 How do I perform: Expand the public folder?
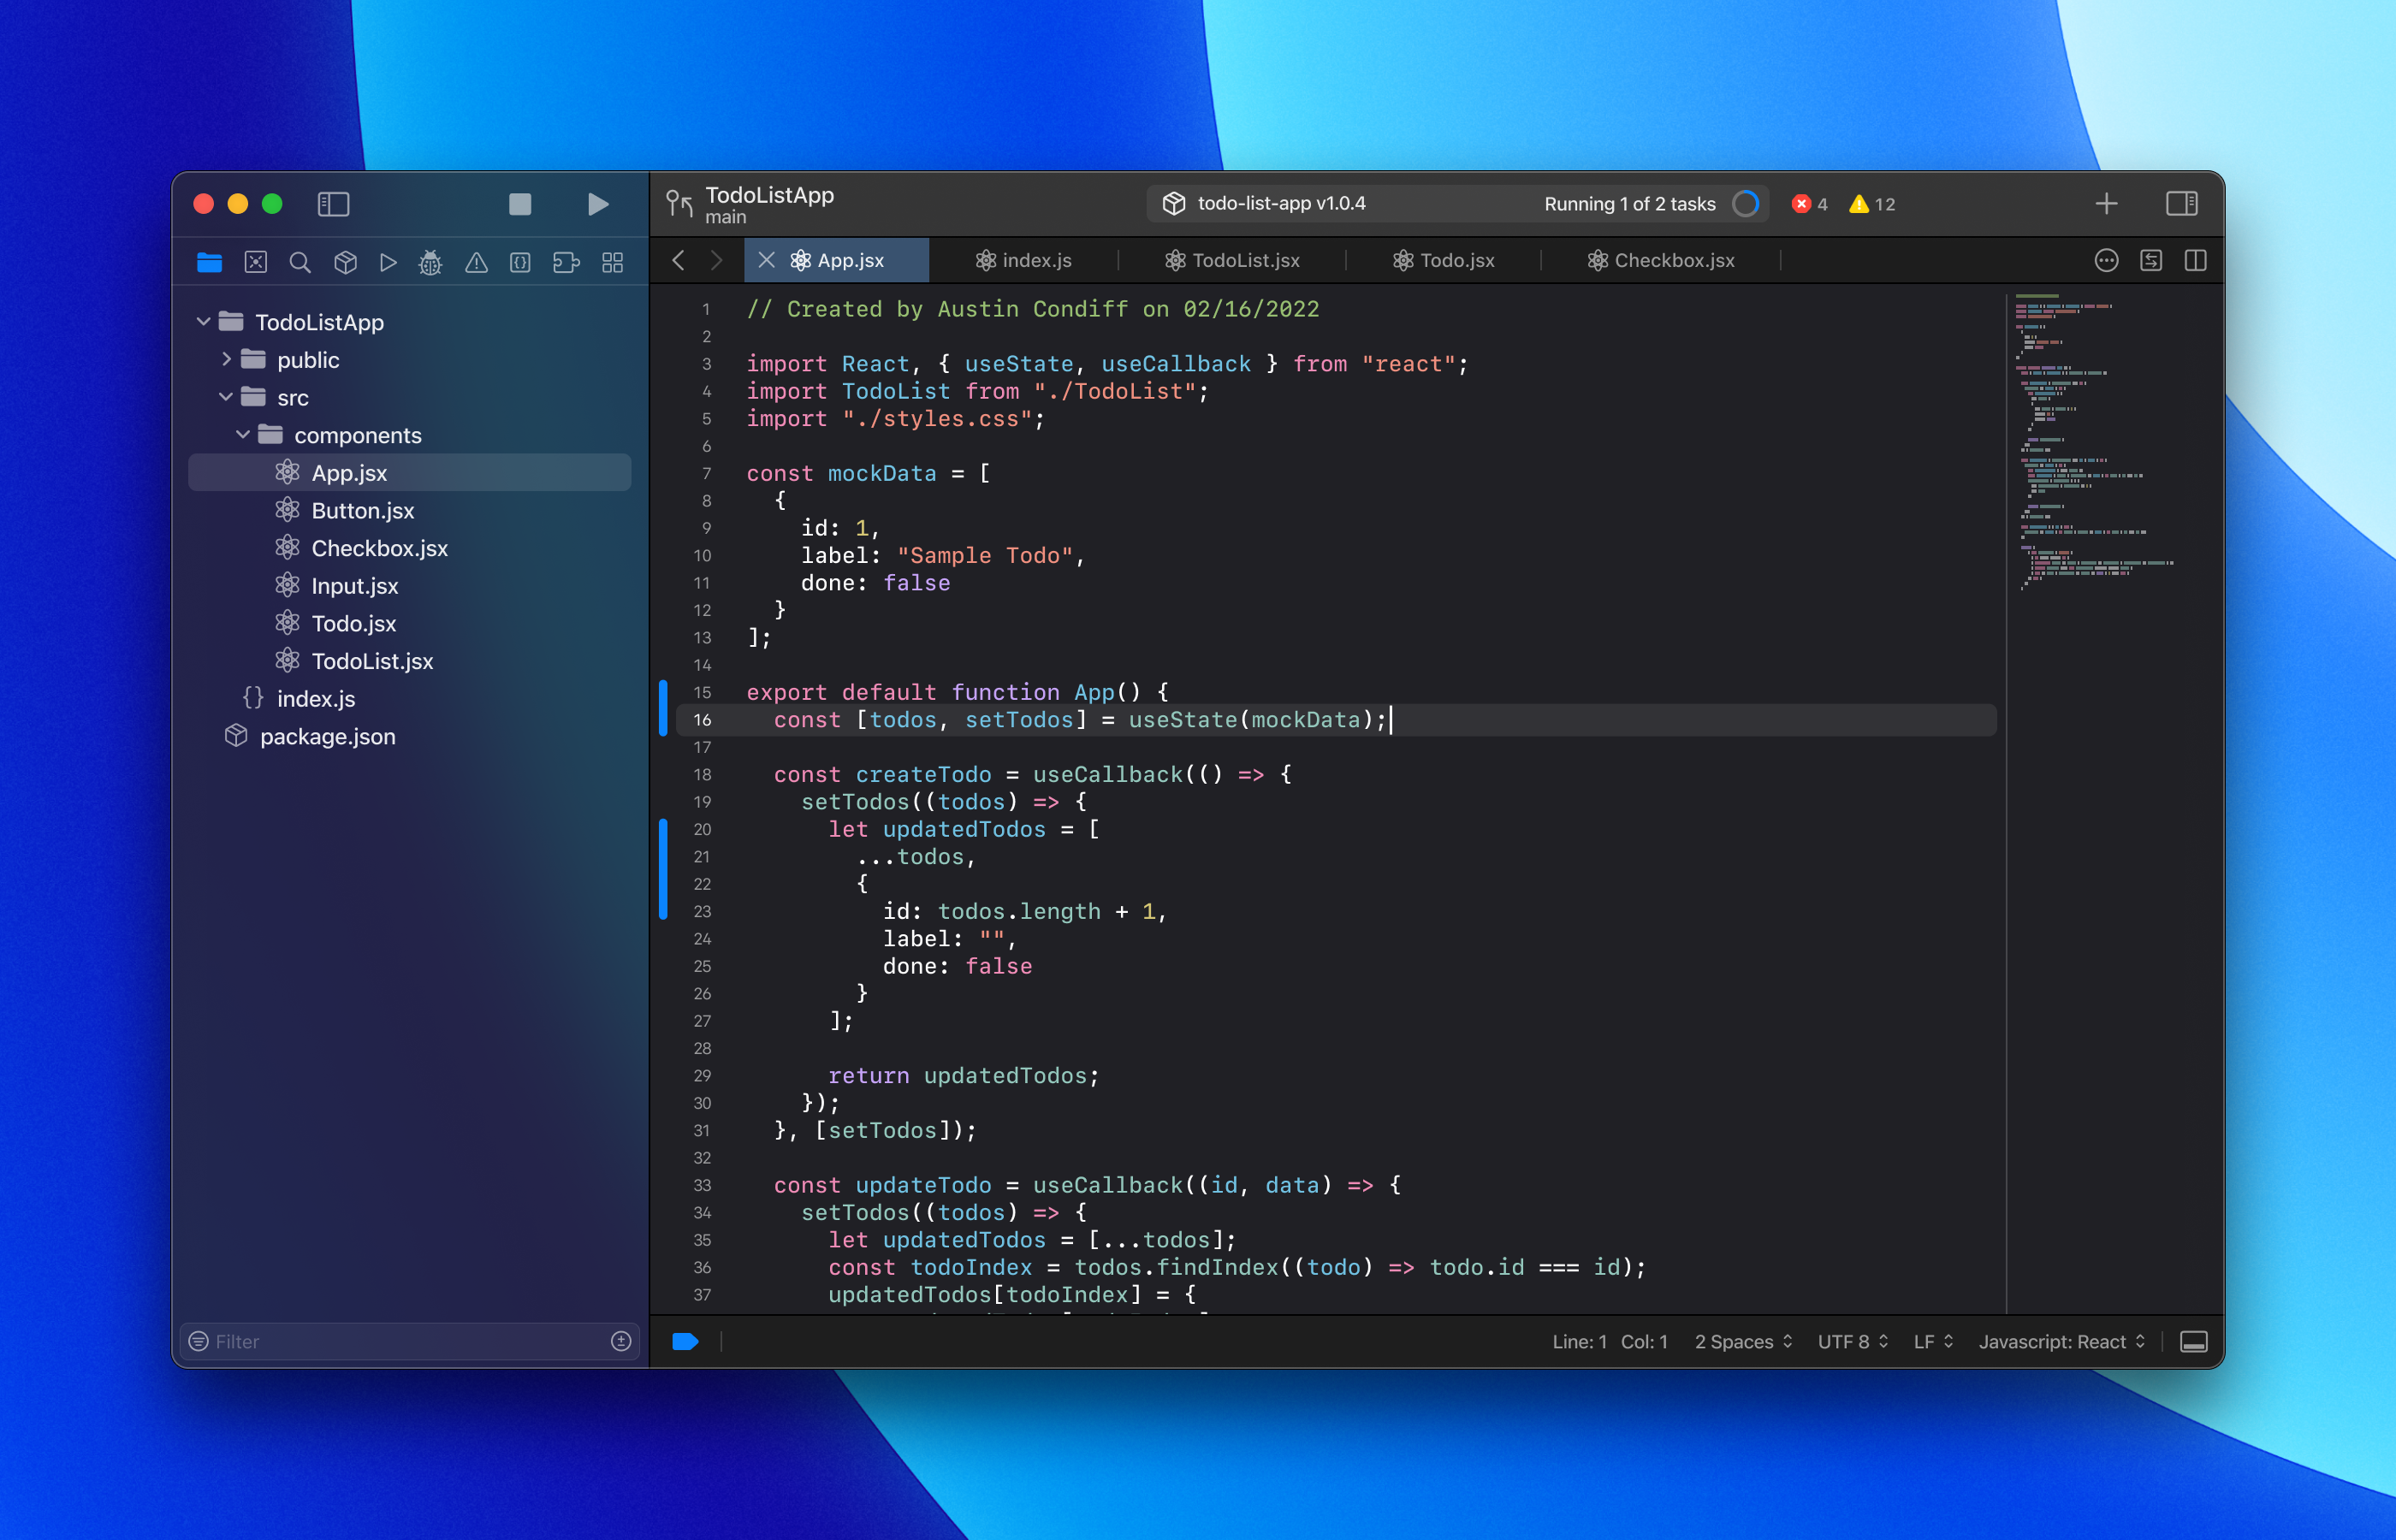226,359
